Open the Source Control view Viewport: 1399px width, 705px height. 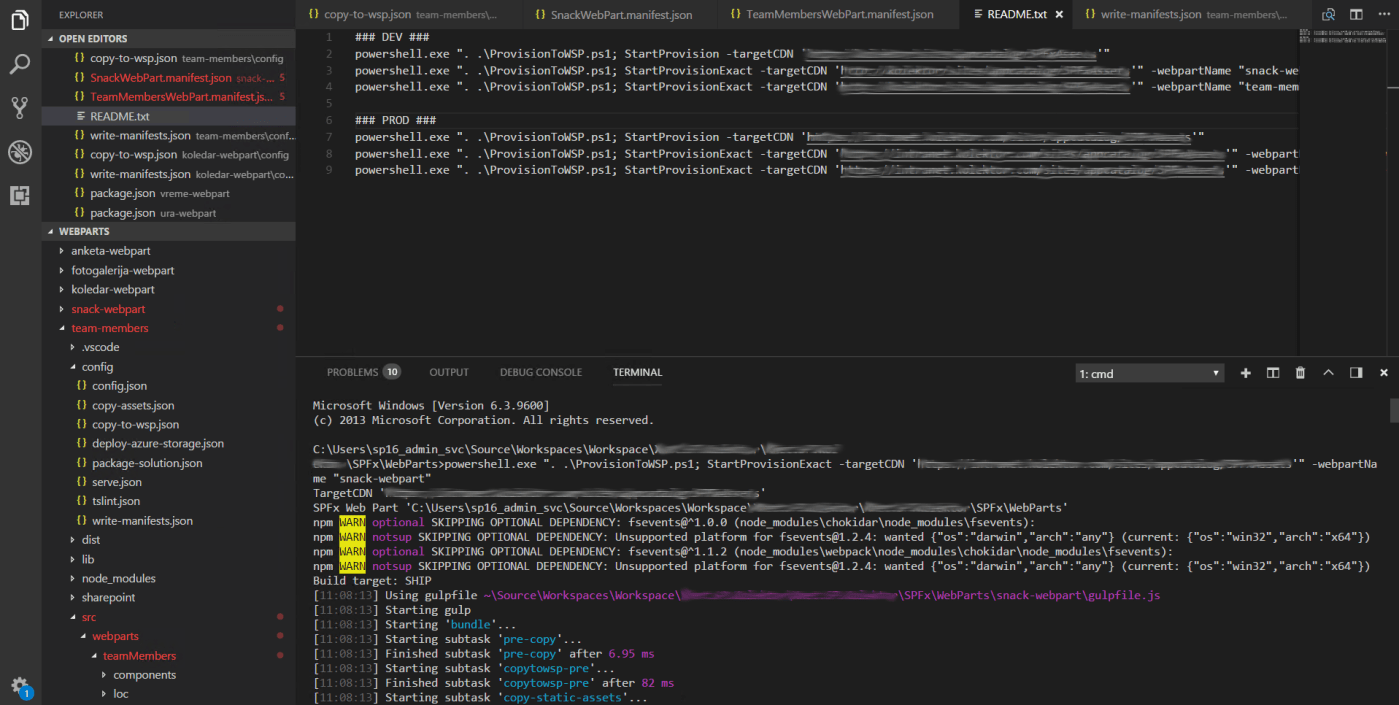pyautogui.click(x=20, y=108)
